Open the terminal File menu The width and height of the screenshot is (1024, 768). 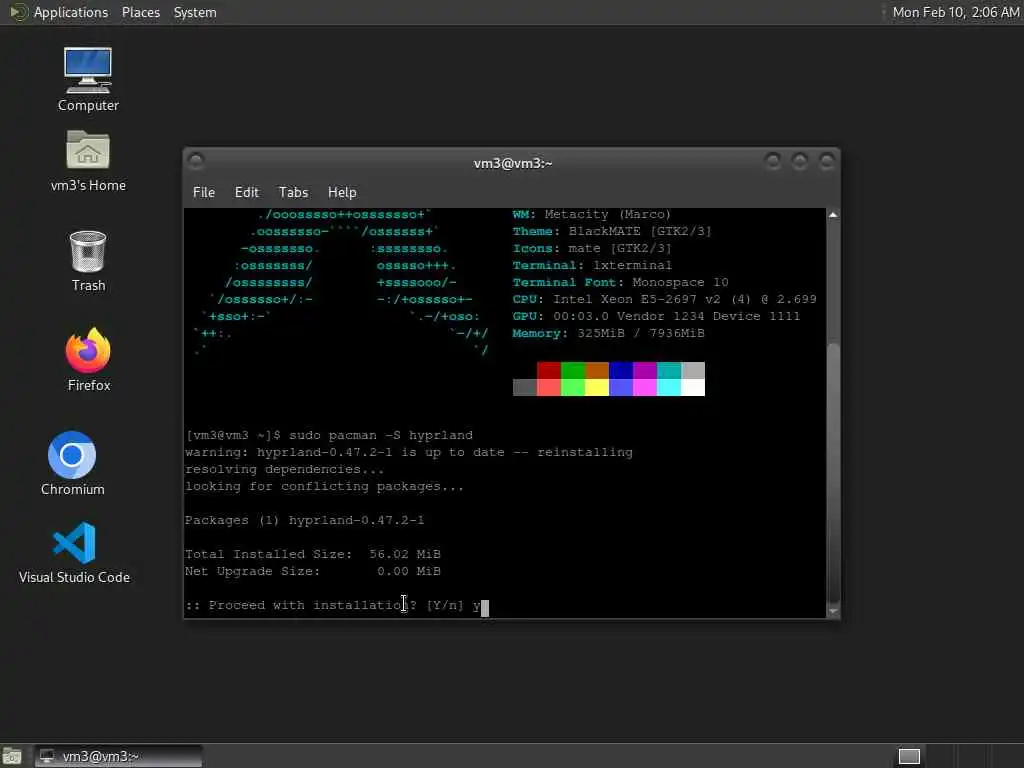pos(204,192)
